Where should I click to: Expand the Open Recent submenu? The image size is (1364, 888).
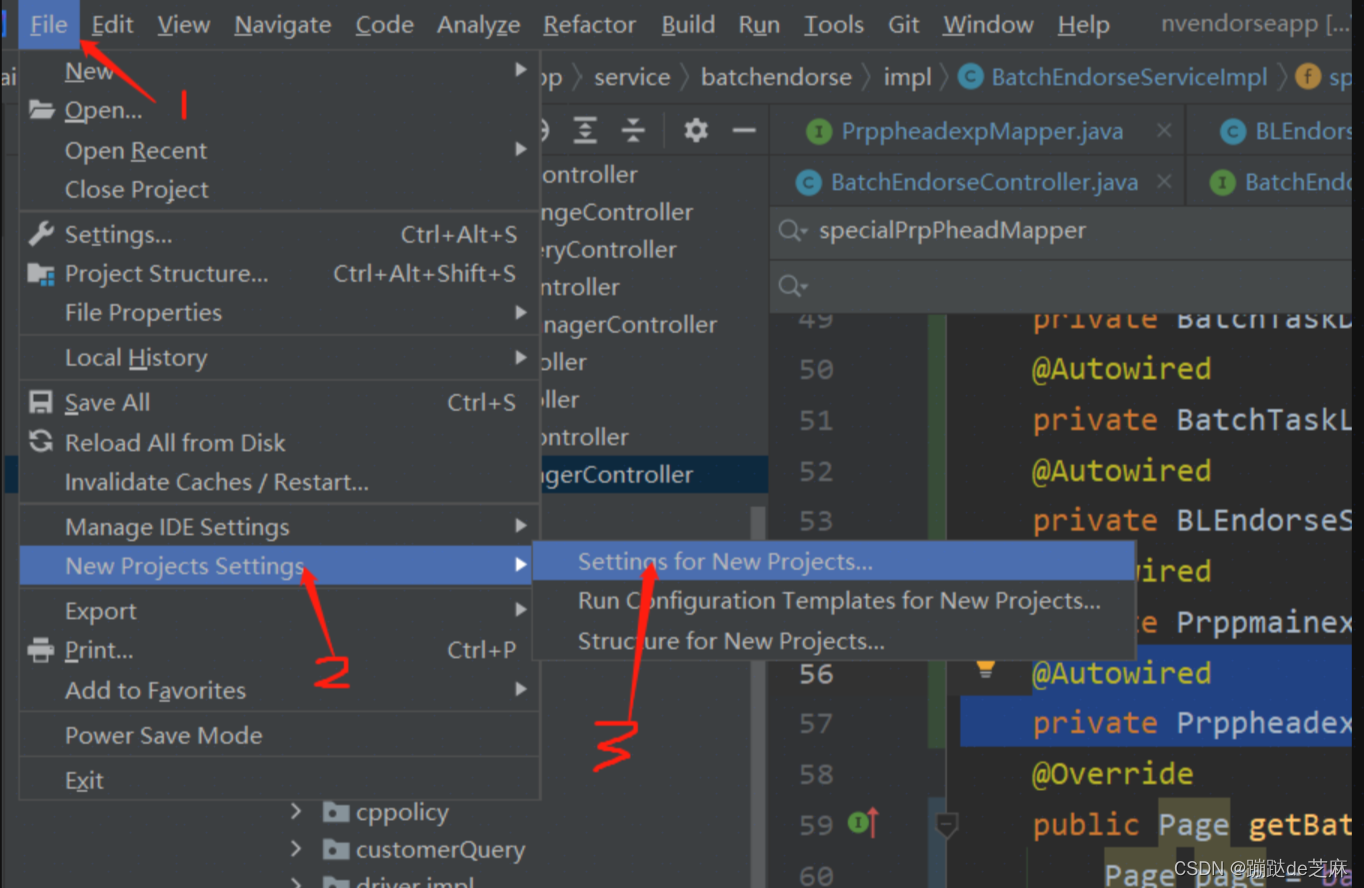(135, 150)
